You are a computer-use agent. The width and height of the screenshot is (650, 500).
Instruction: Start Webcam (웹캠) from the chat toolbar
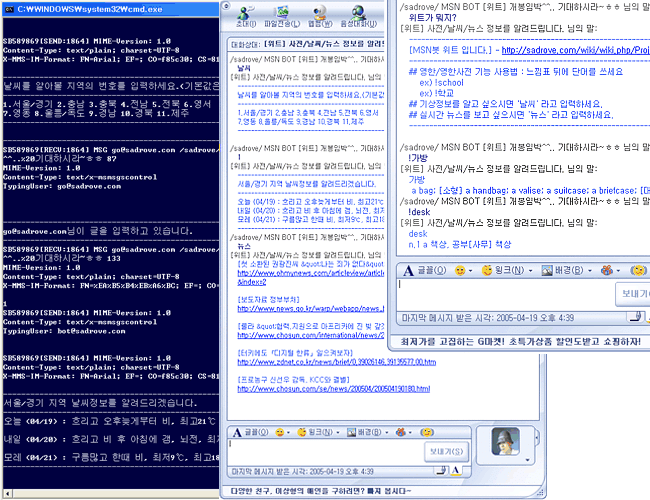point(320,17)
